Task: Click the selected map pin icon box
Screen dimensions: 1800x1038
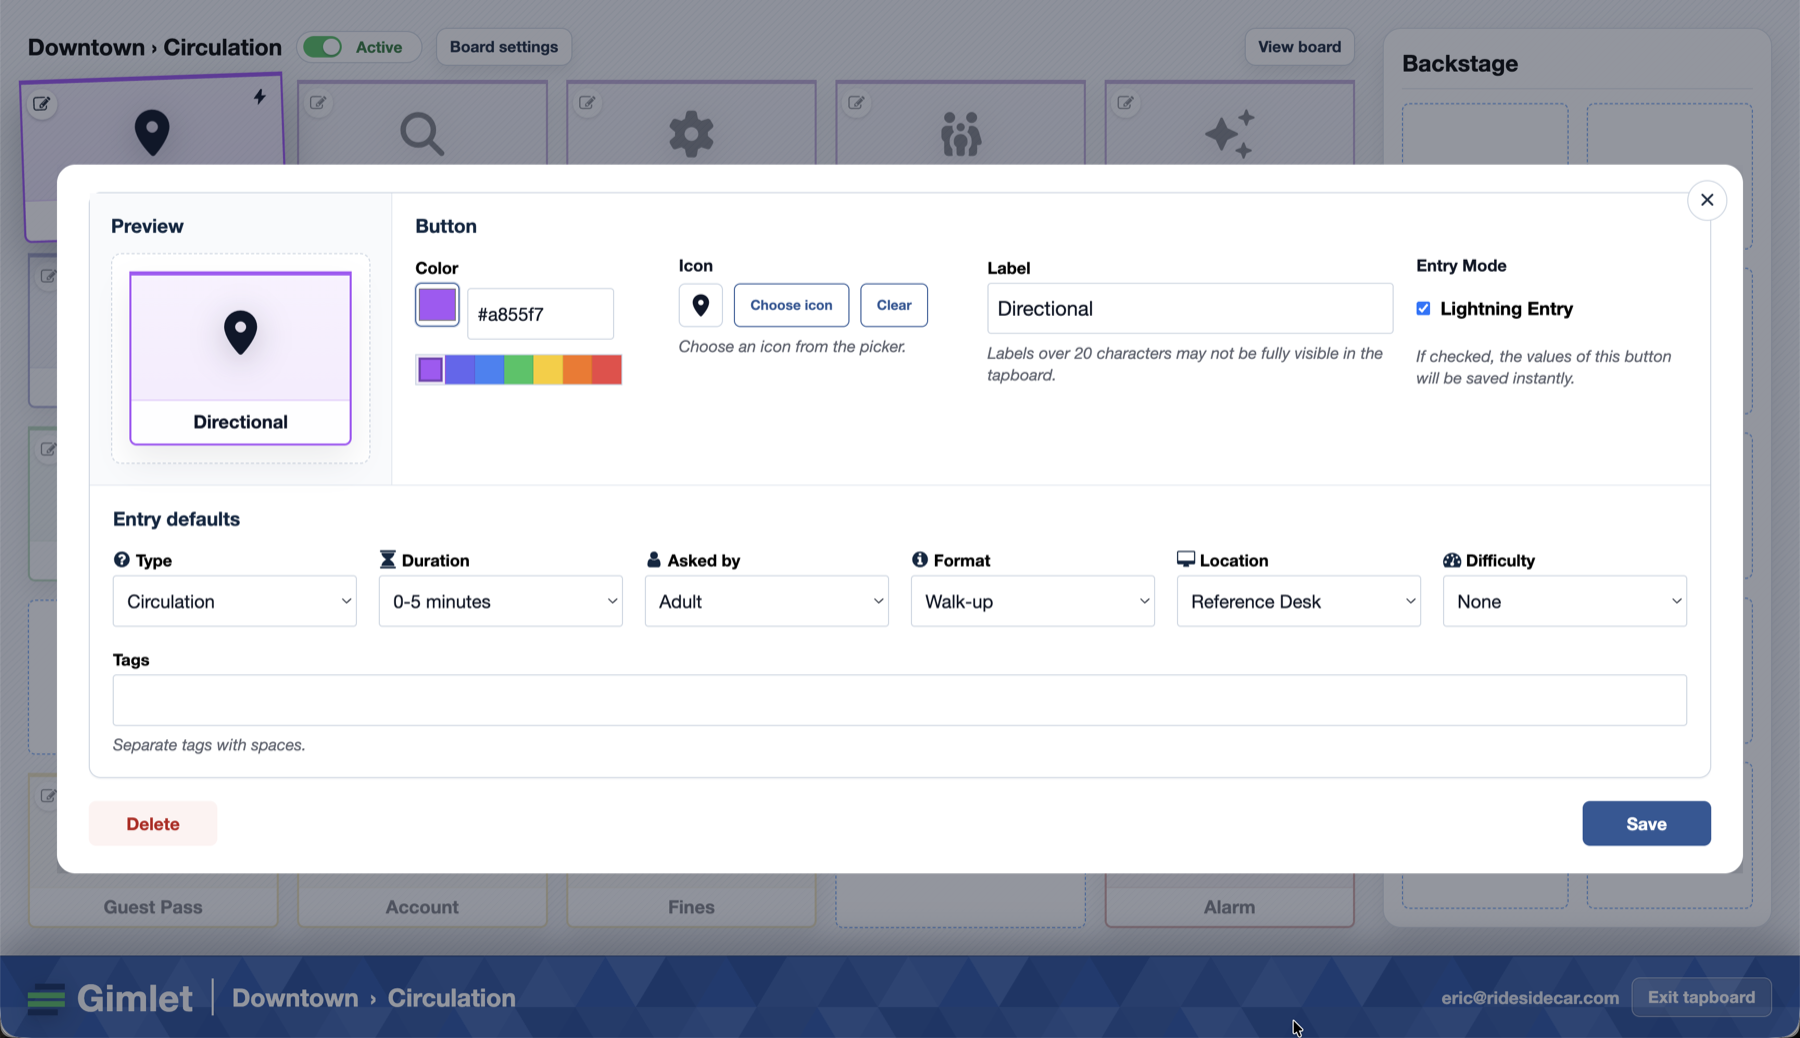Action: (x=700, y=305)
